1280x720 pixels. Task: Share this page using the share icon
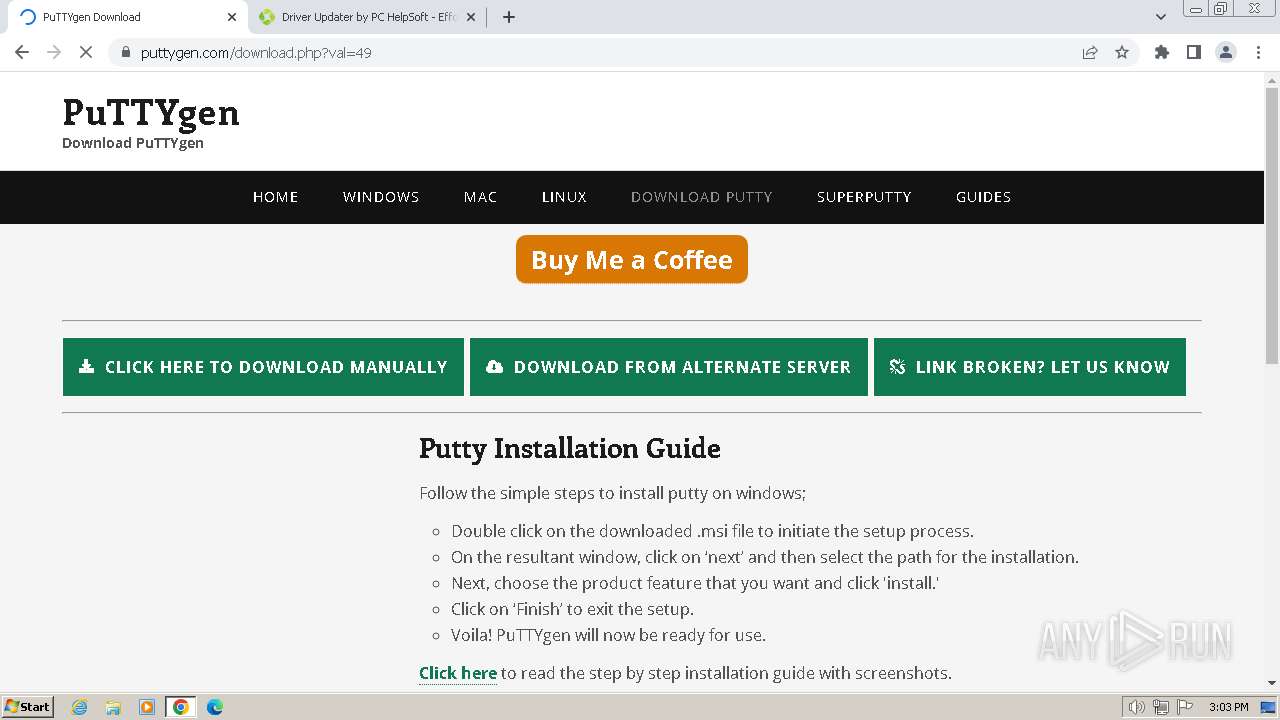(1090, 52)
